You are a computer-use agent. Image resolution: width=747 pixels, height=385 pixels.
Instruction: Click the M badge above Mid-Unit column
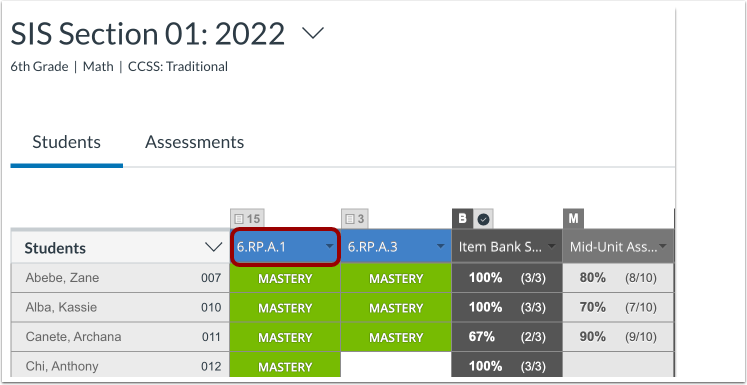[573, 219]
